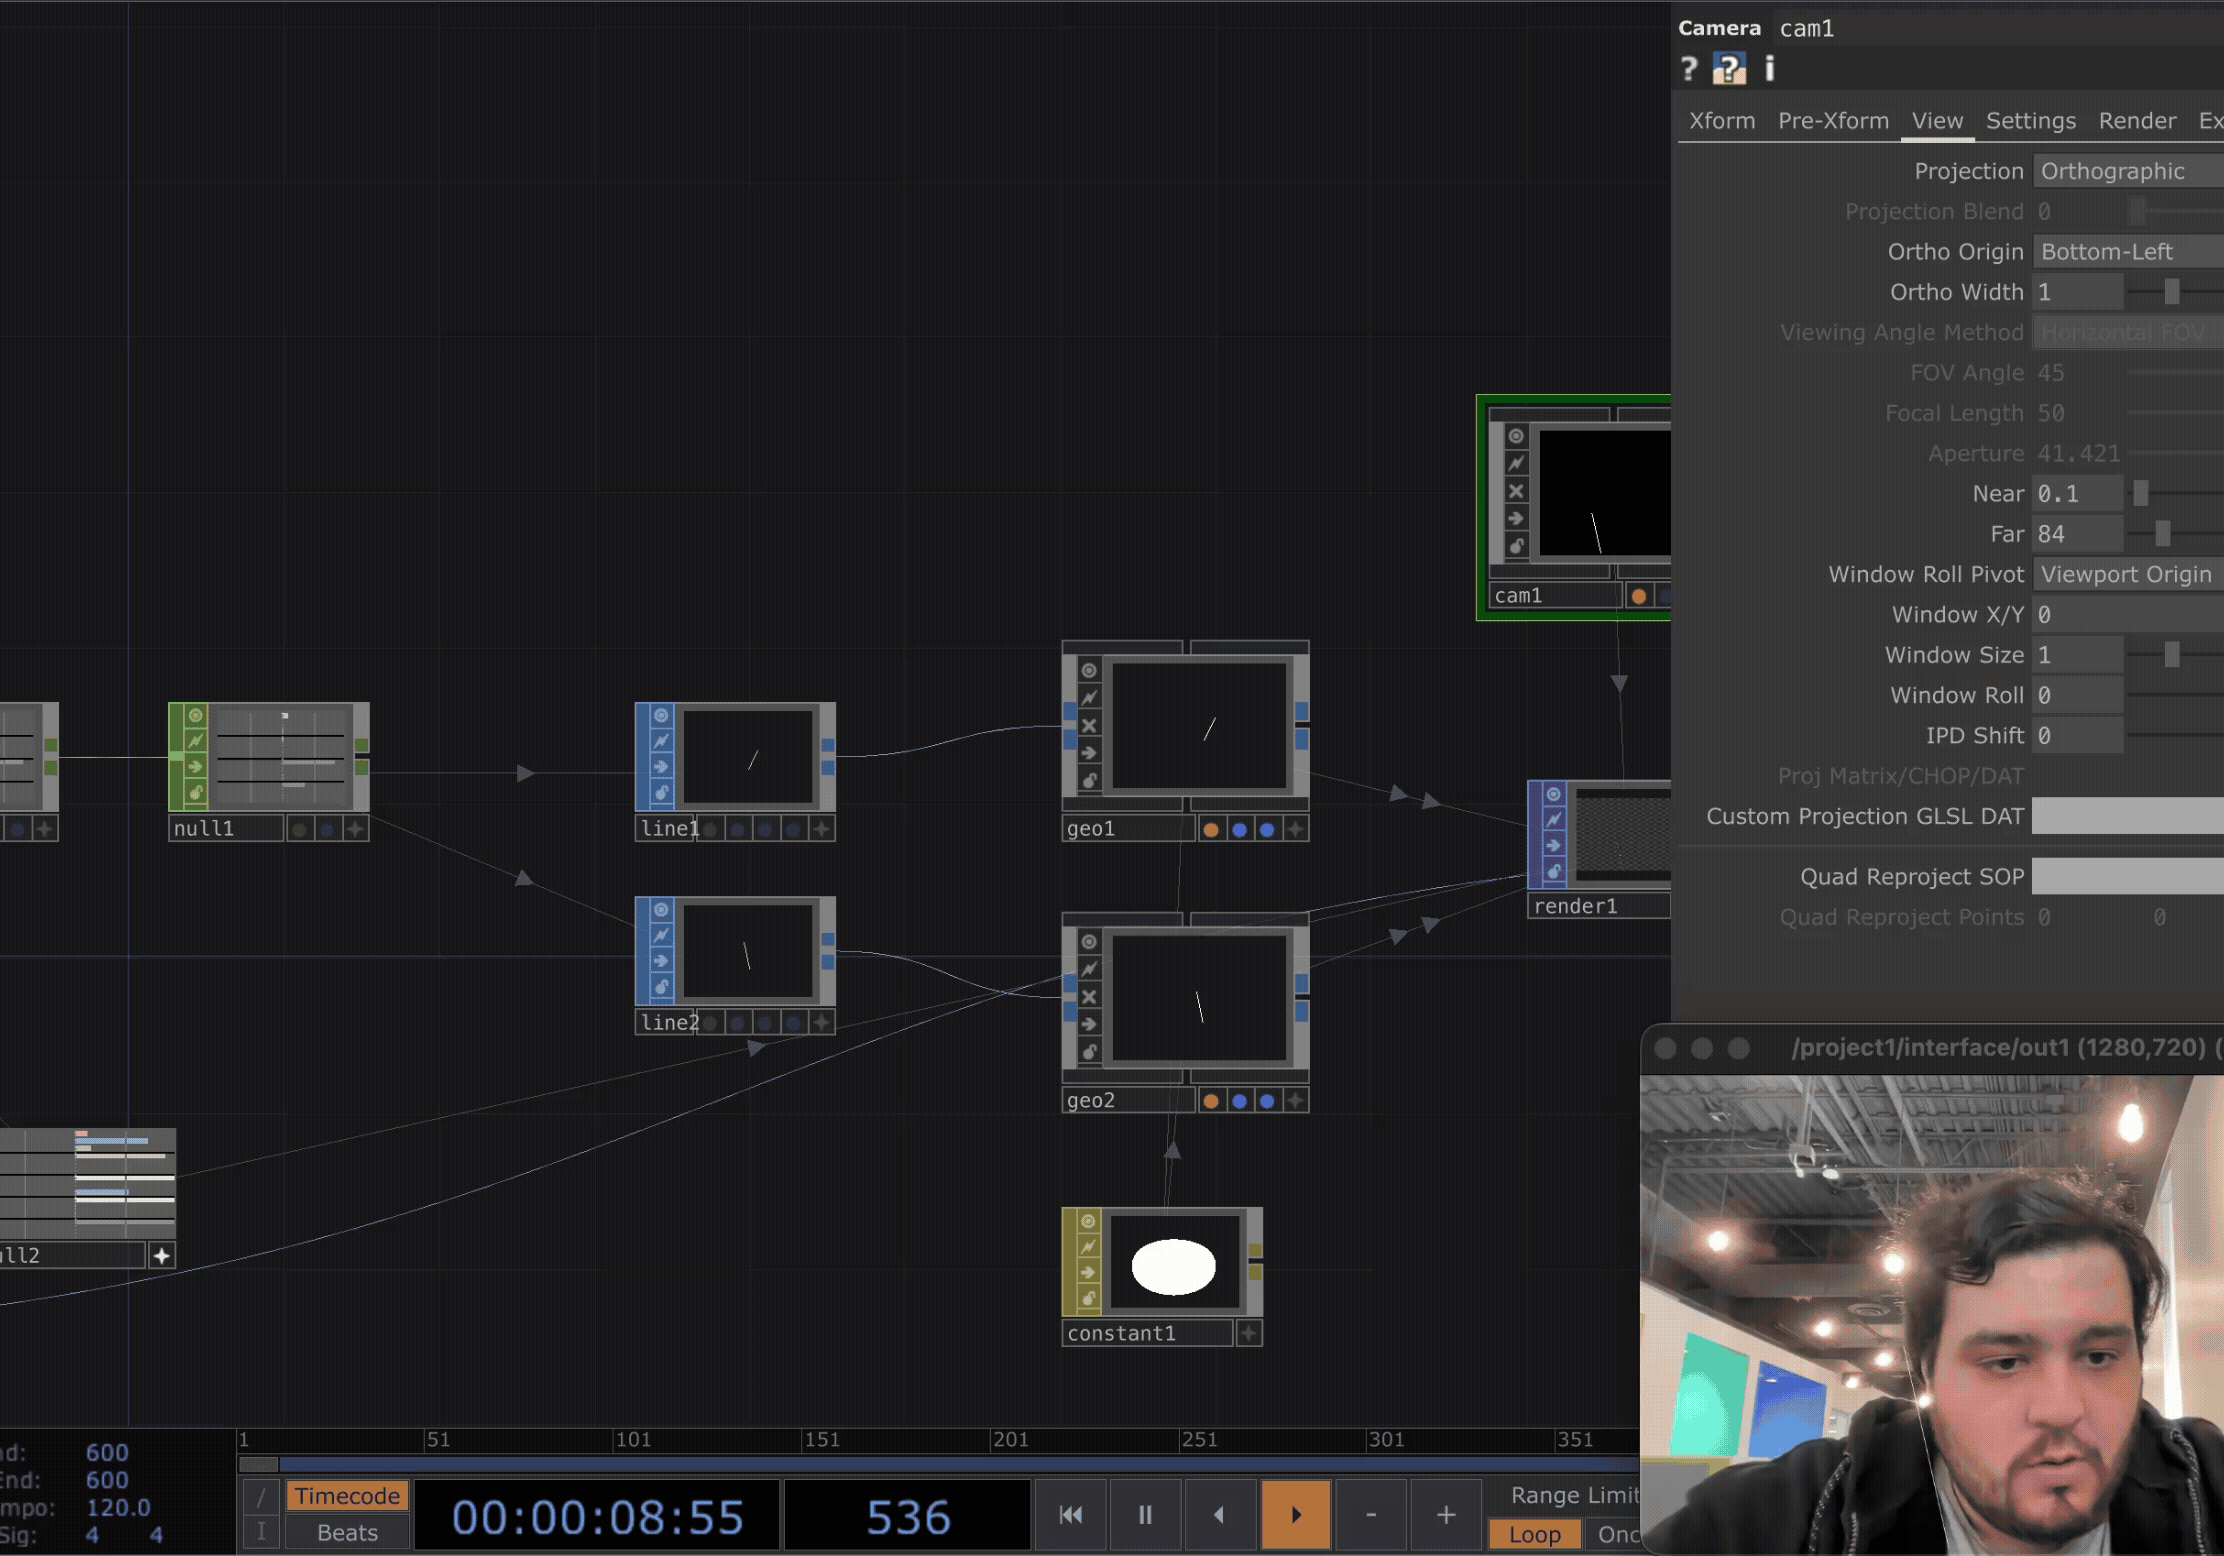This screenshot has height=1556, width=2224.
Task: Open the cam1 operator info icon
Action: 1769,69
